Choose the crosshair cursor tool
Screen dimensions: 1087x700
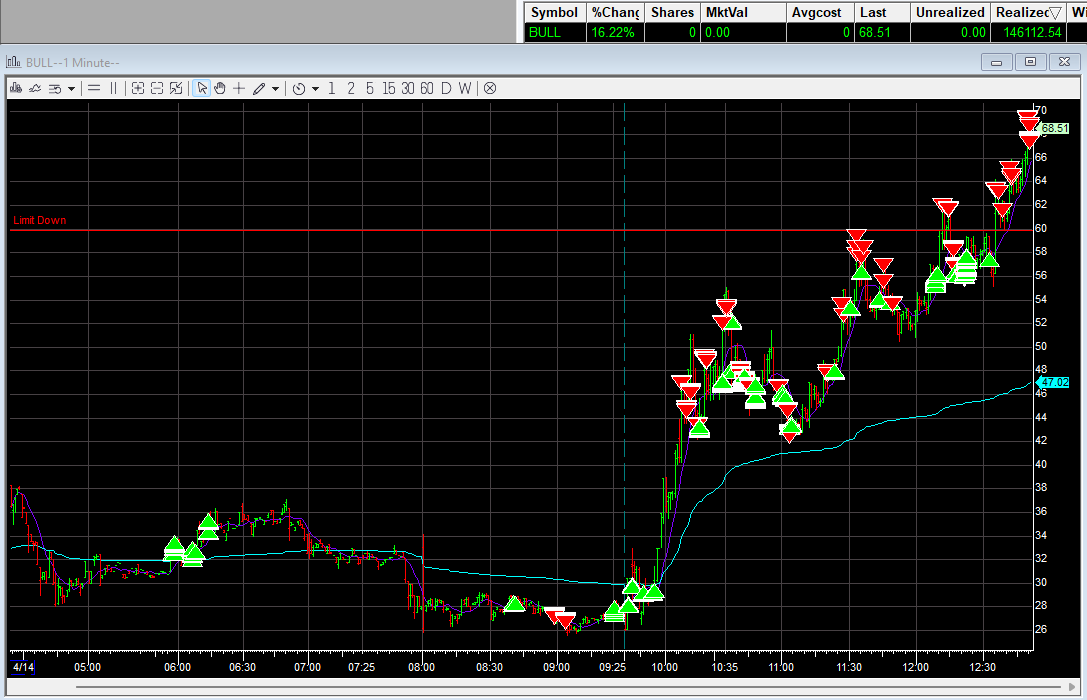(239, 88)
